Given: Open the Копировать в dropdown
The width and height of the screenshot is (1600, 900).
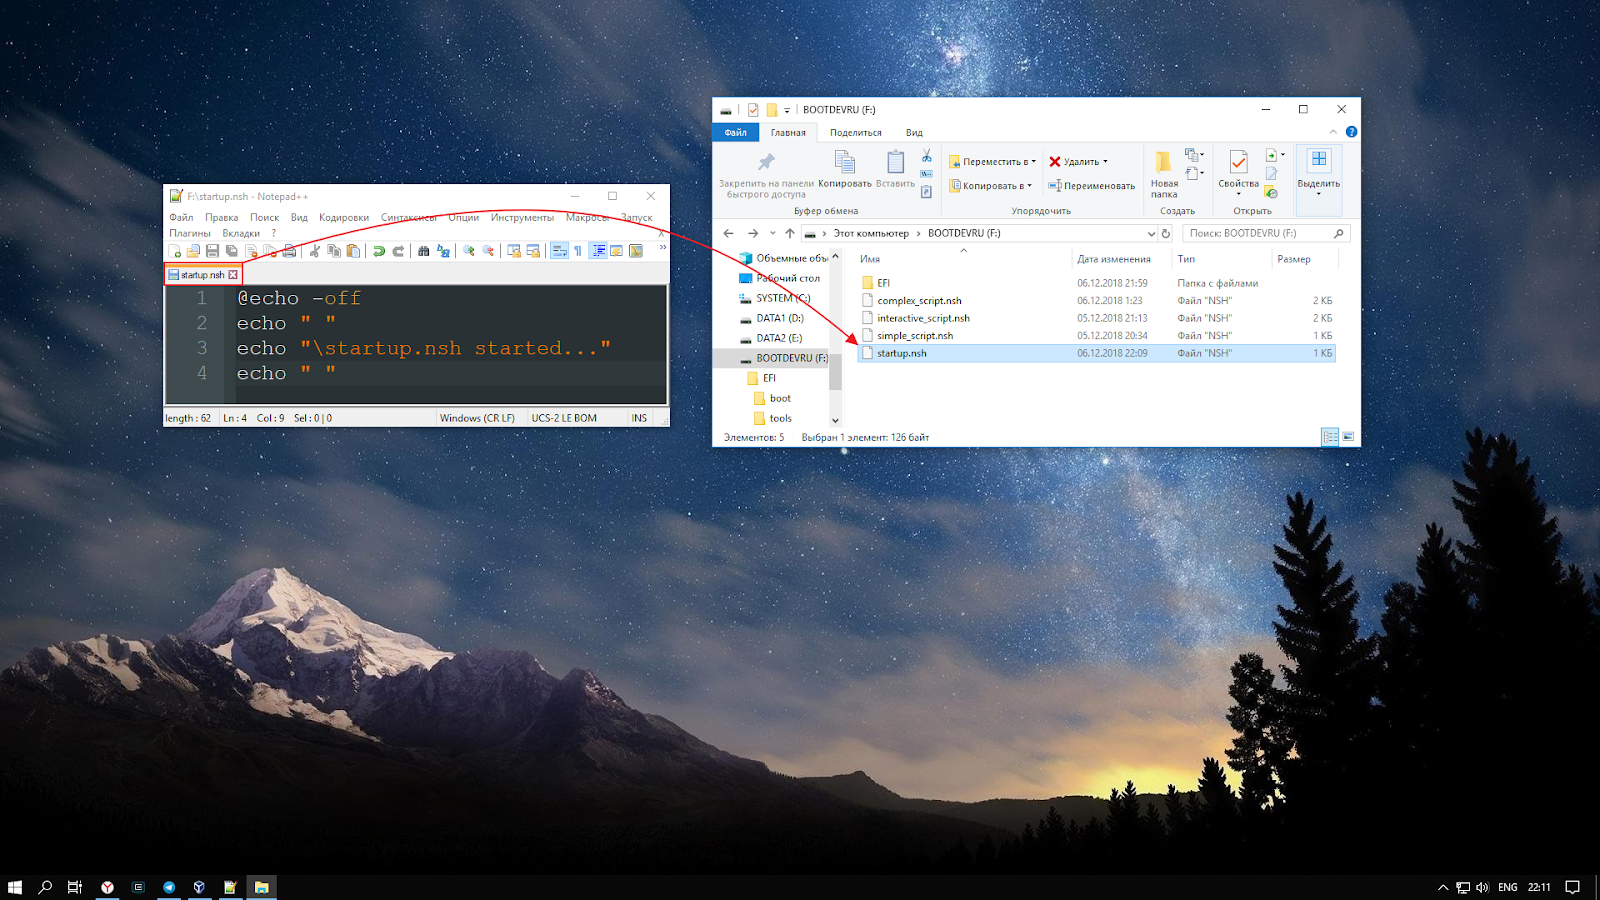Looking at the screenshot, I should [x=990, y=185].
